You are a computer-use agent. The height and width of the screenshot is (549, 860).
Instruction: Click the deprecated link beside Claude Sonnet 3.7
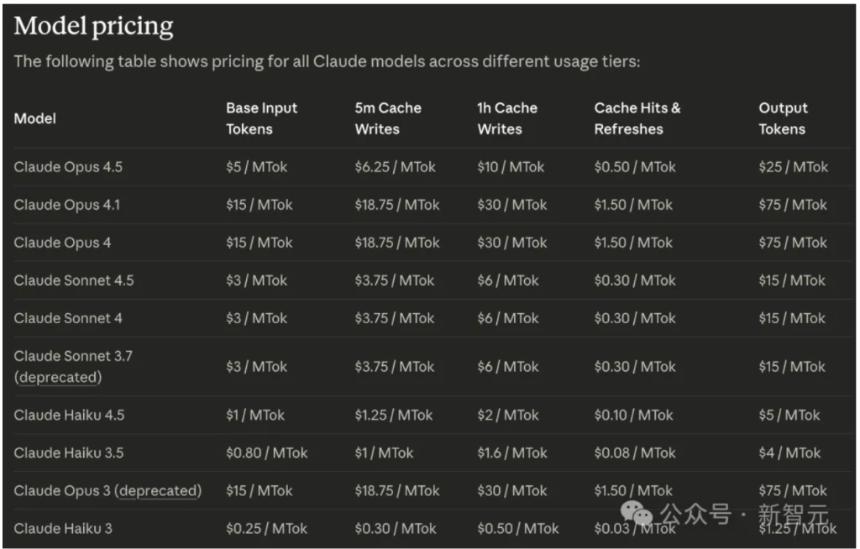(x=58, y=377)
